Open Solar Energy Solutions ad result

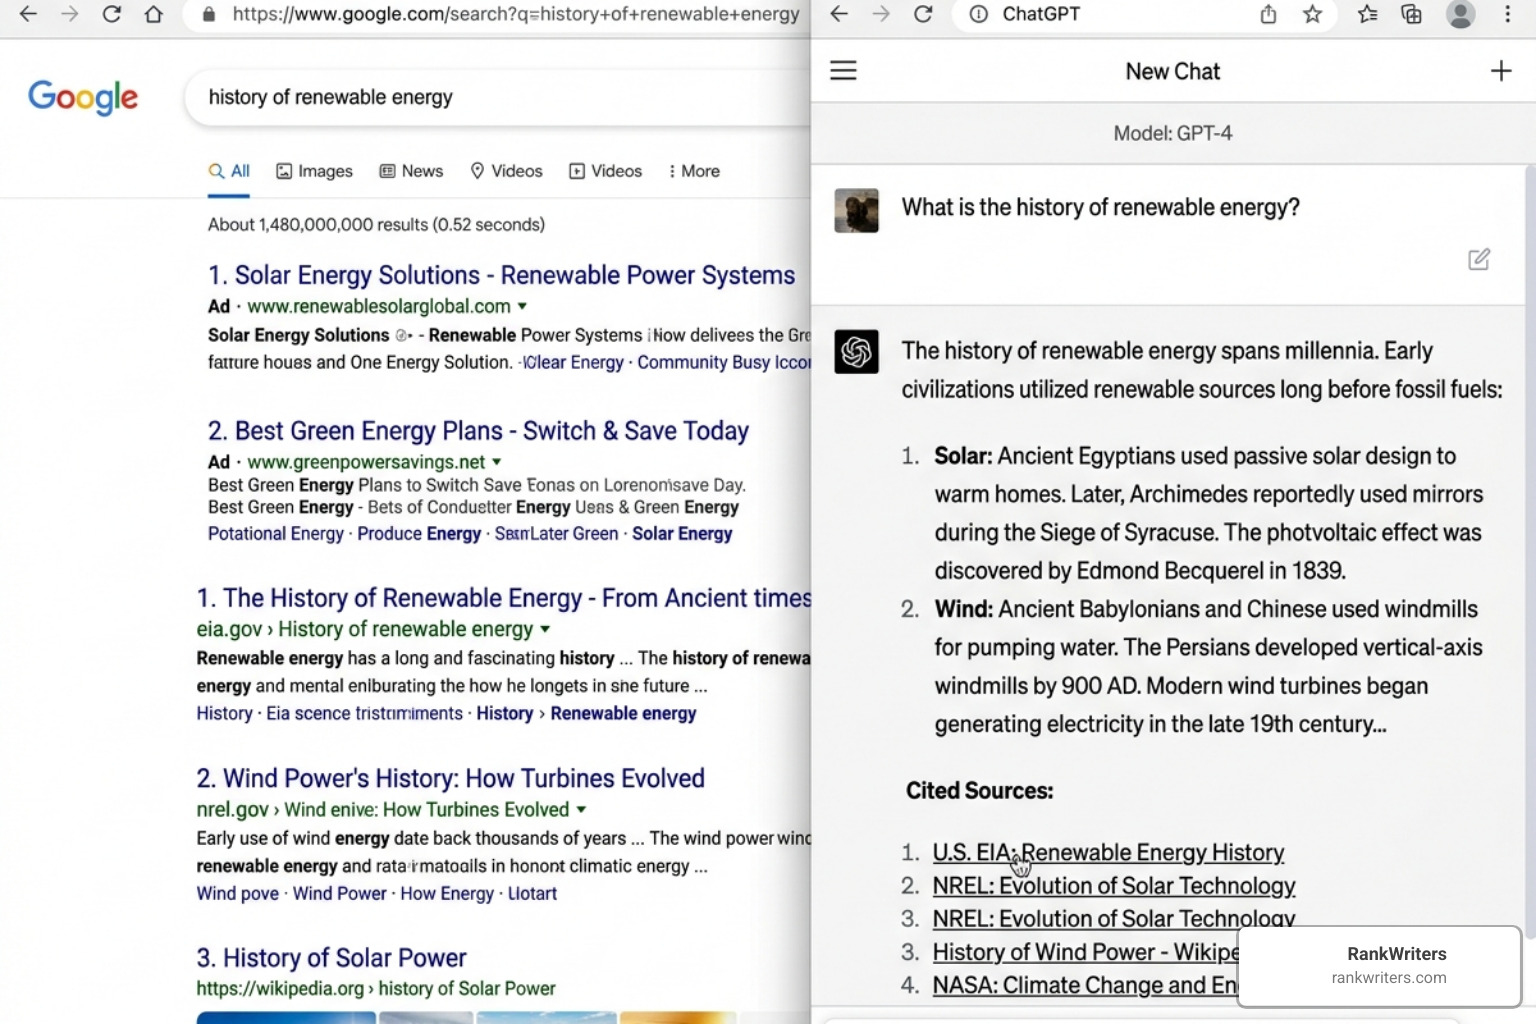pos(501,275)
